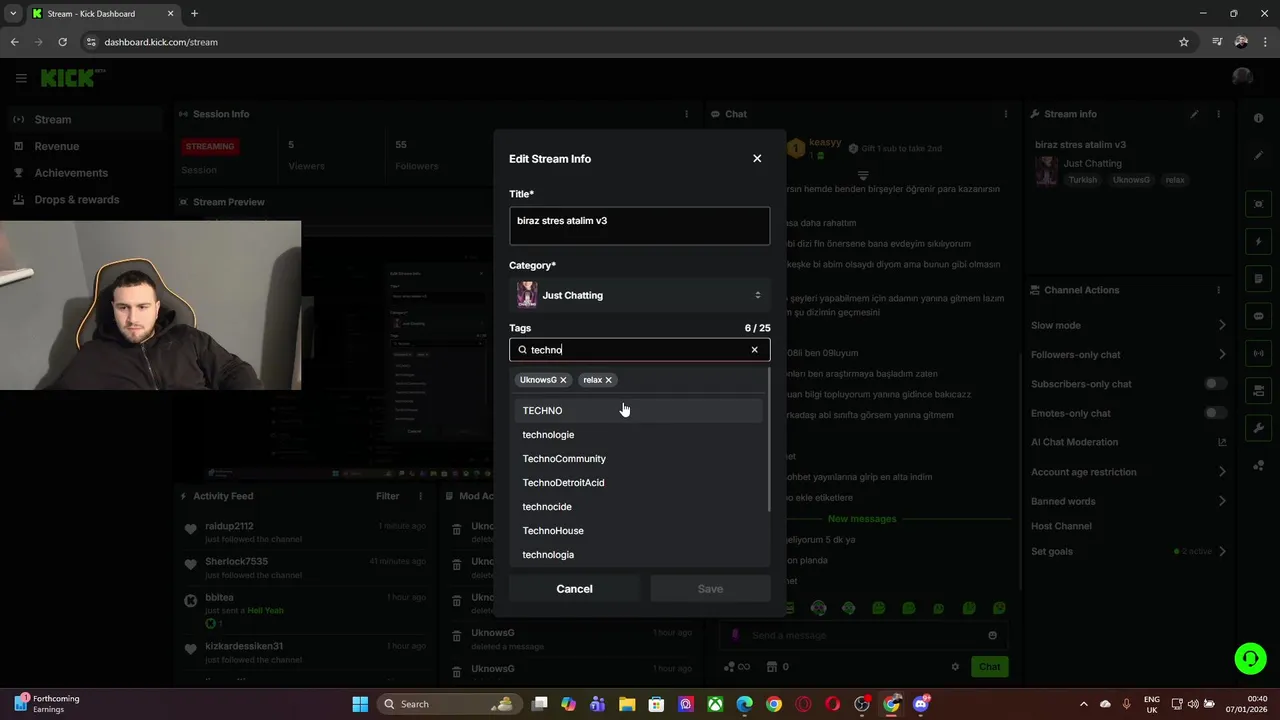Click the stream Title input field

coord(640,226)
